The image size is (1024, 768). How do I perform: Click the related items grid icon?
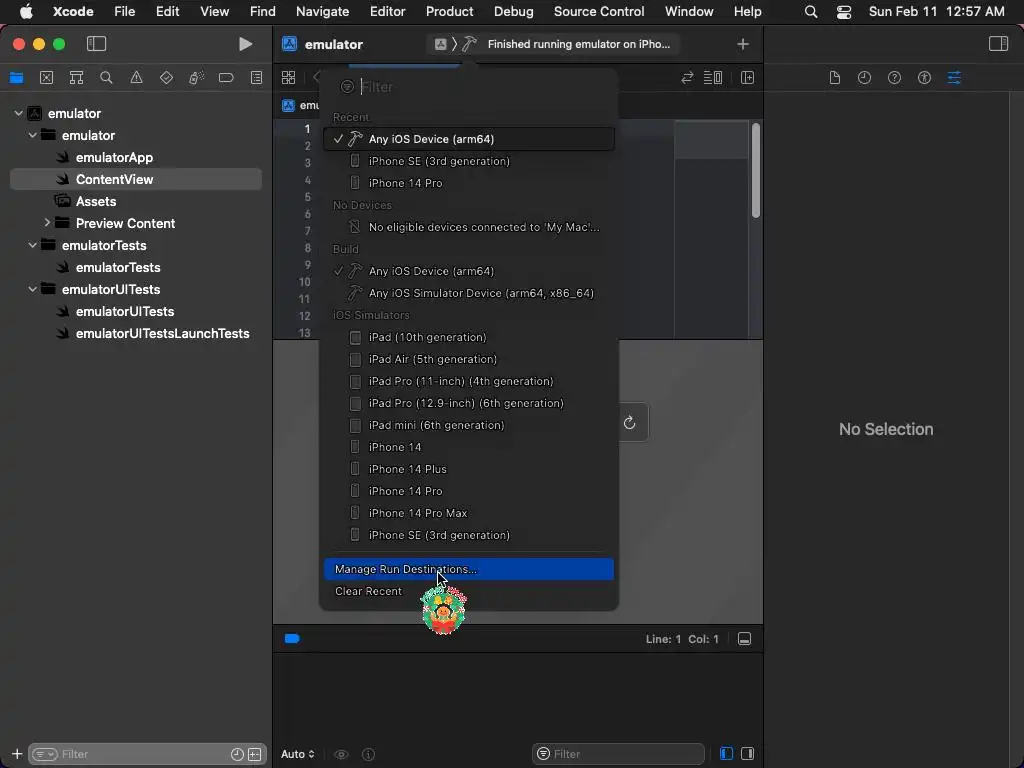[x=289, y=78]
